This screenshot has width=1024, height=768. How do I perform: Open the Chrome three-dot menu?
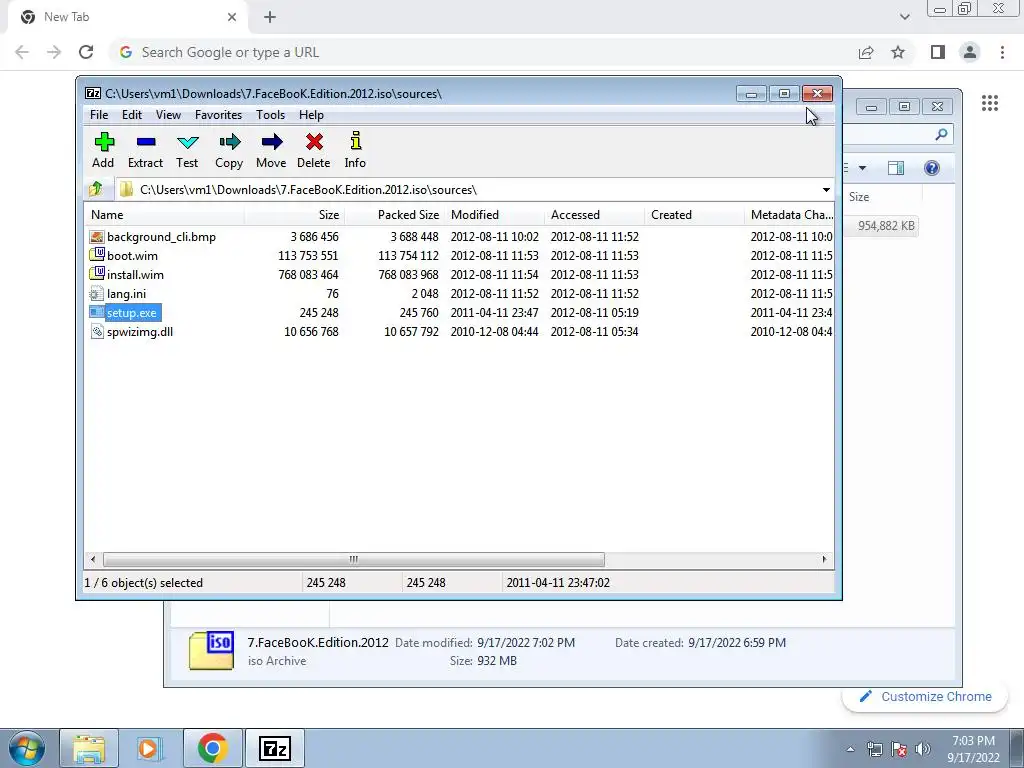(x=1002, y=52)
